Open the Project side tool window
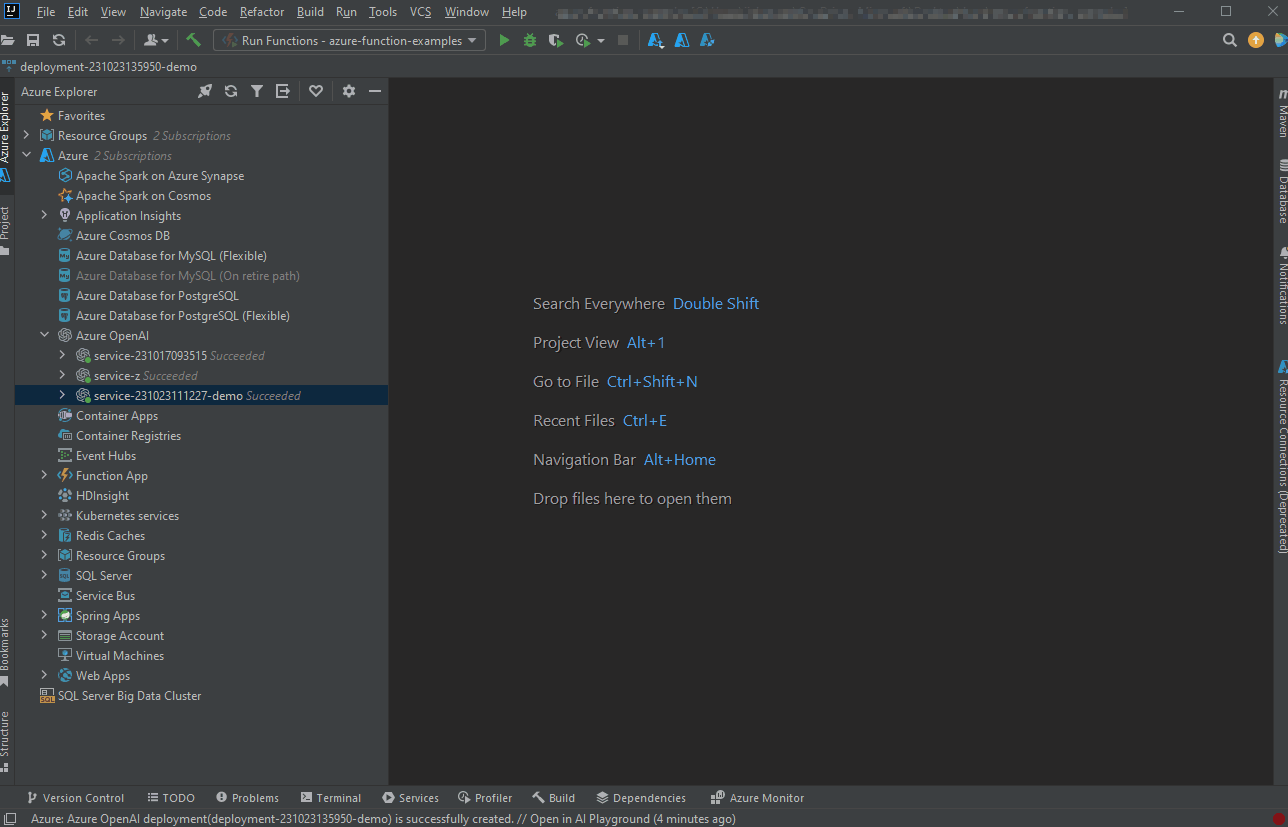The height and width of the screenshot is (827, 1288). point(5,230)
